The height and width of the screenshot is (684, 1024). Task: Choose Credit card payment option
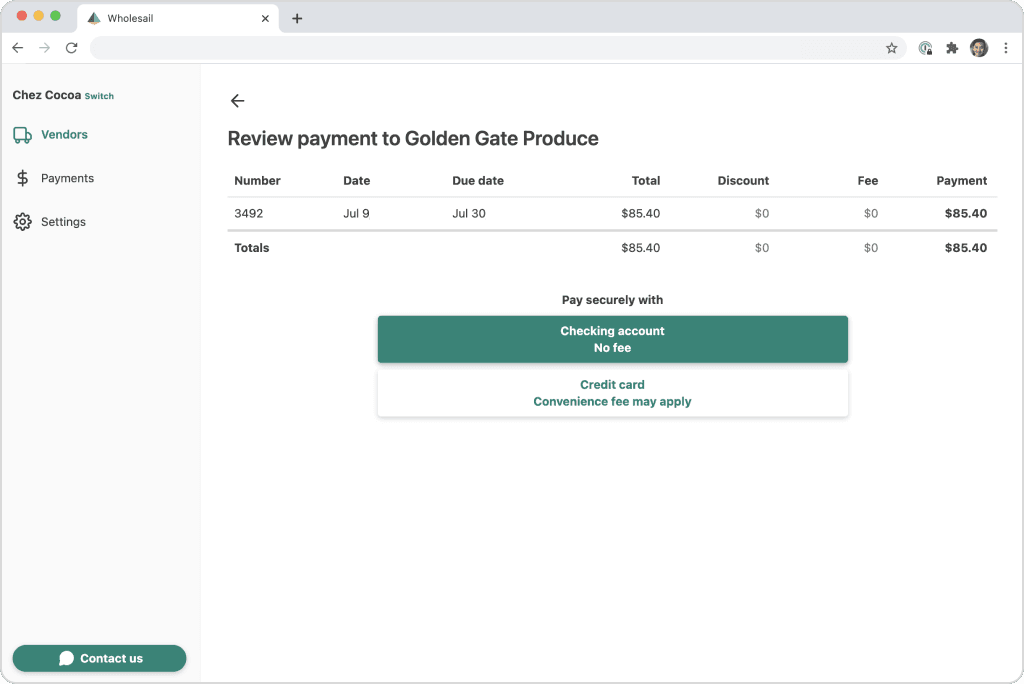pyautogui.click(x=613, y=393)
